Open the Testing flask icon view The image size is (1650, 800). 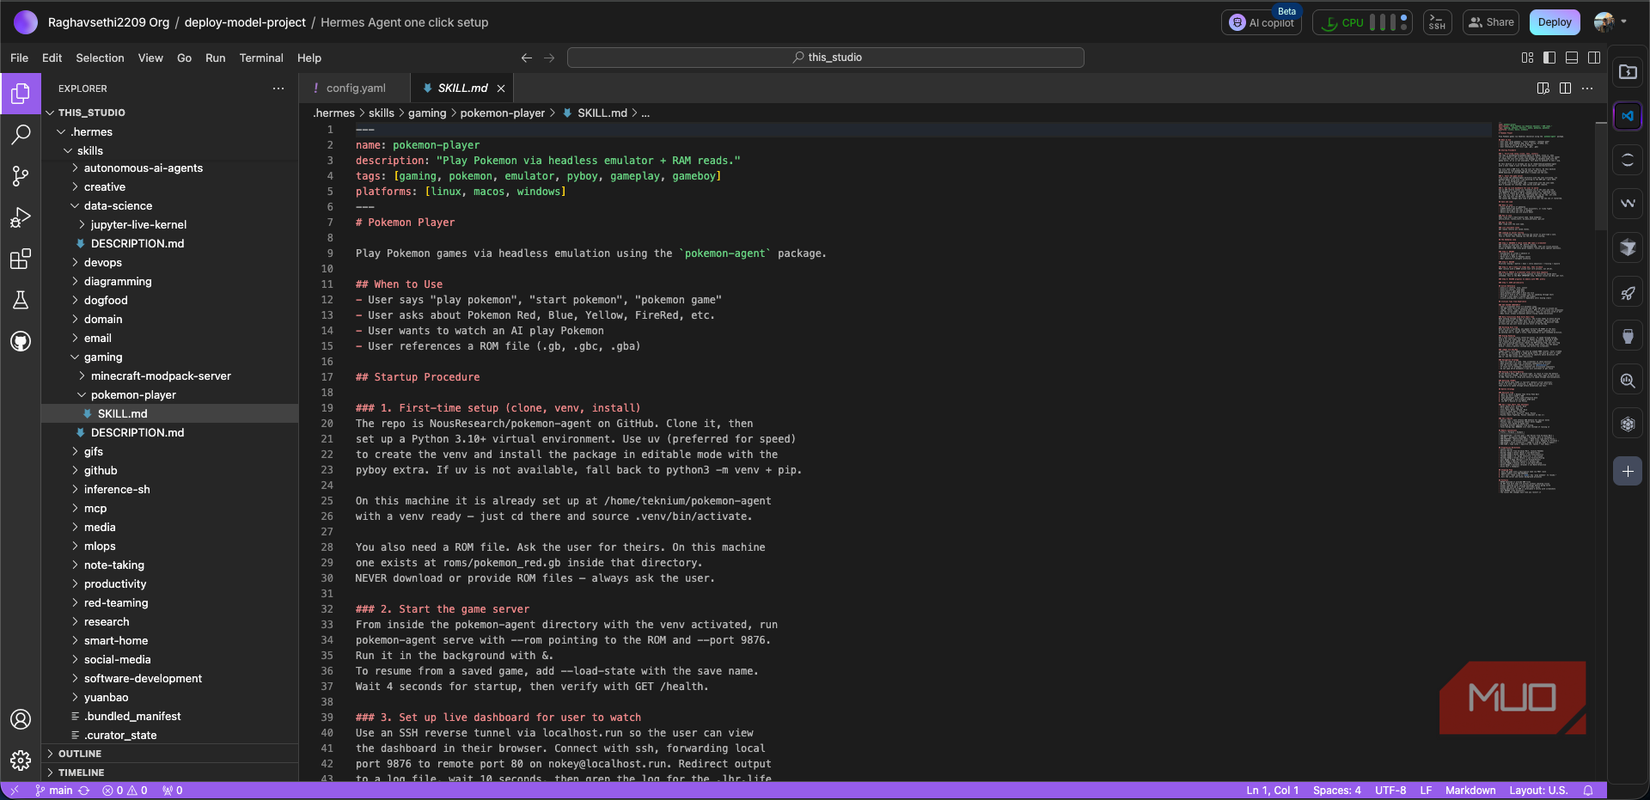coord(20,300)
